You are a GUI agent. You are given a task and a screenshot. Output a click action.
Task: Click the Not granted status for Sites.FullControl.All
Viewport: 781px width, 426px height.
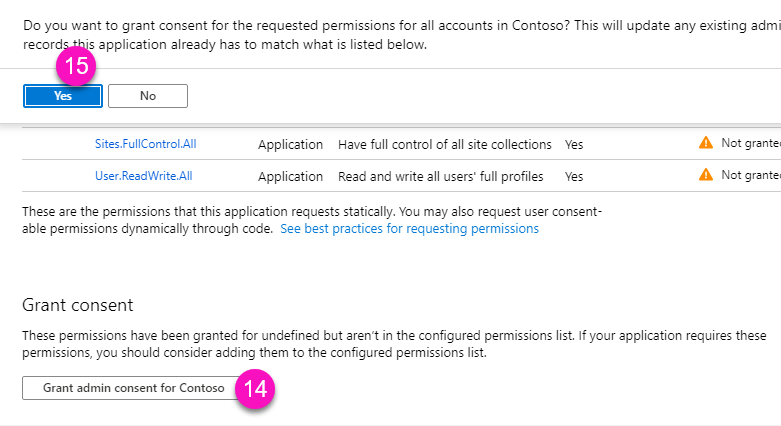pos(750,144)
